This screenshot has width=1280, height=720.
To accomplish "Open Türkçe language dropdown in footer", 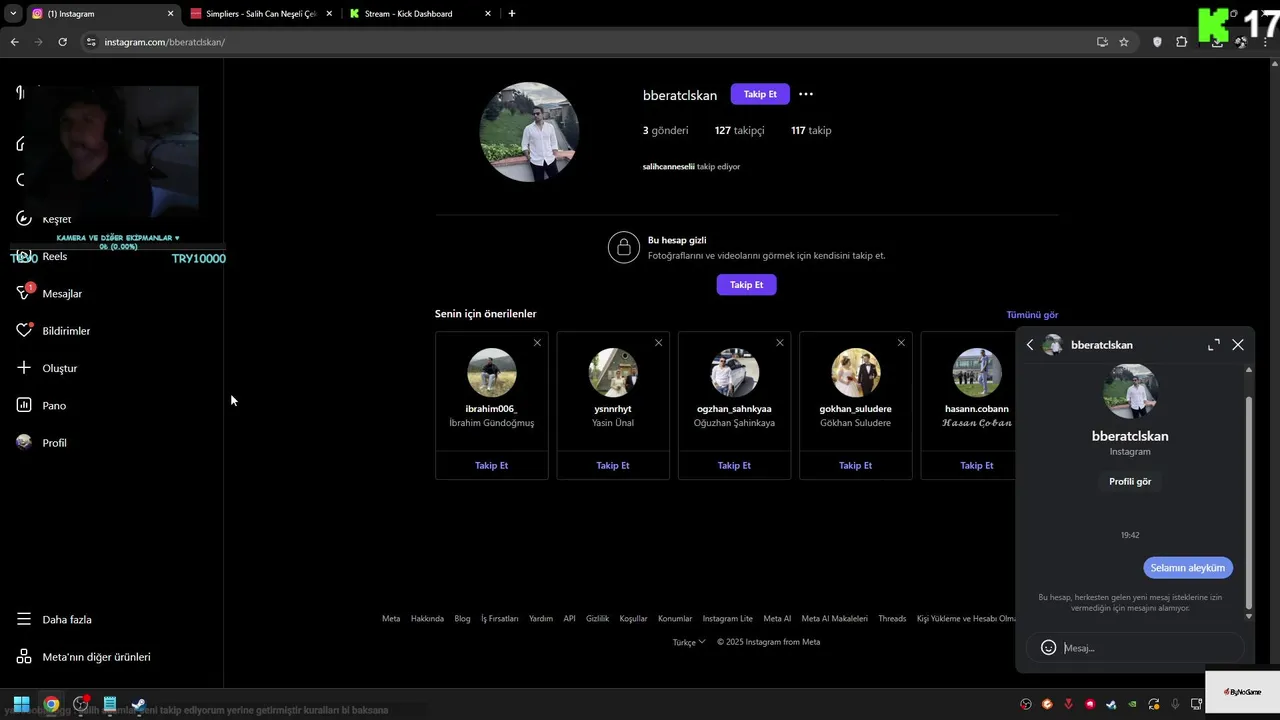I will (x=689, y=642).
